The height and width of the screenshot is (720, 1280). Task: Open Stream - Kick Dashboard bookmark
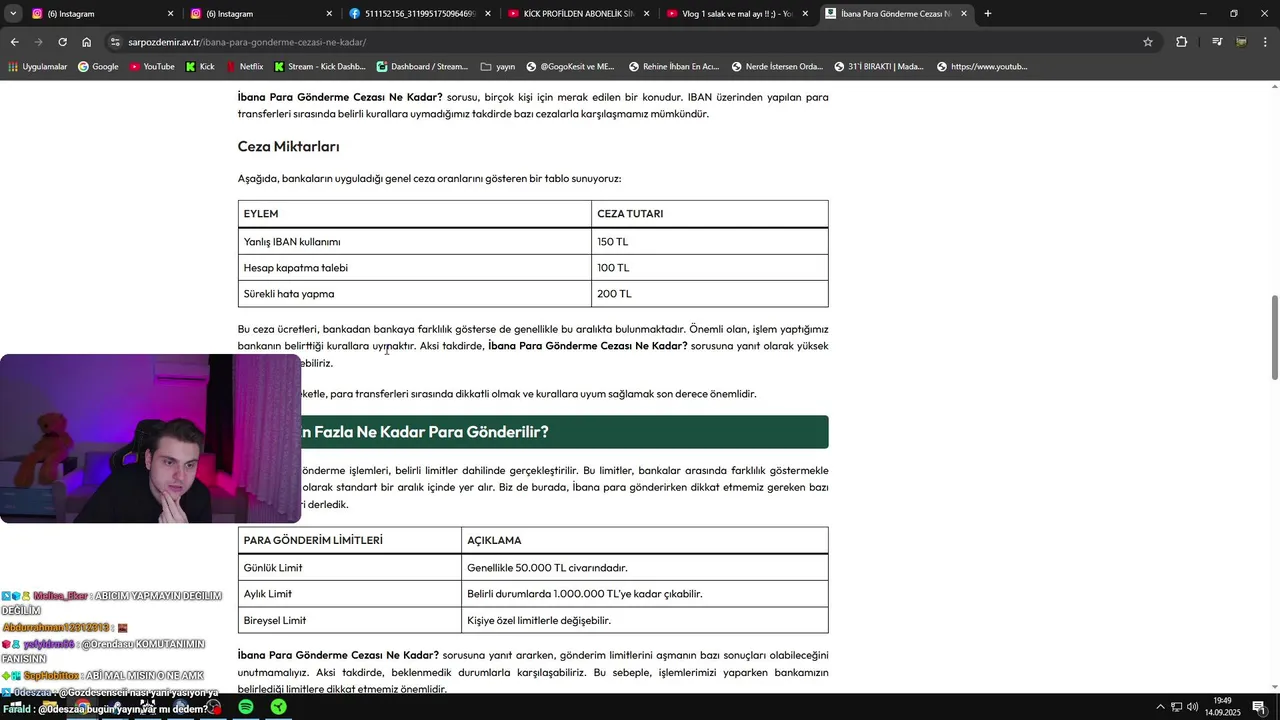pyautogui.click(x=320, y=67)
